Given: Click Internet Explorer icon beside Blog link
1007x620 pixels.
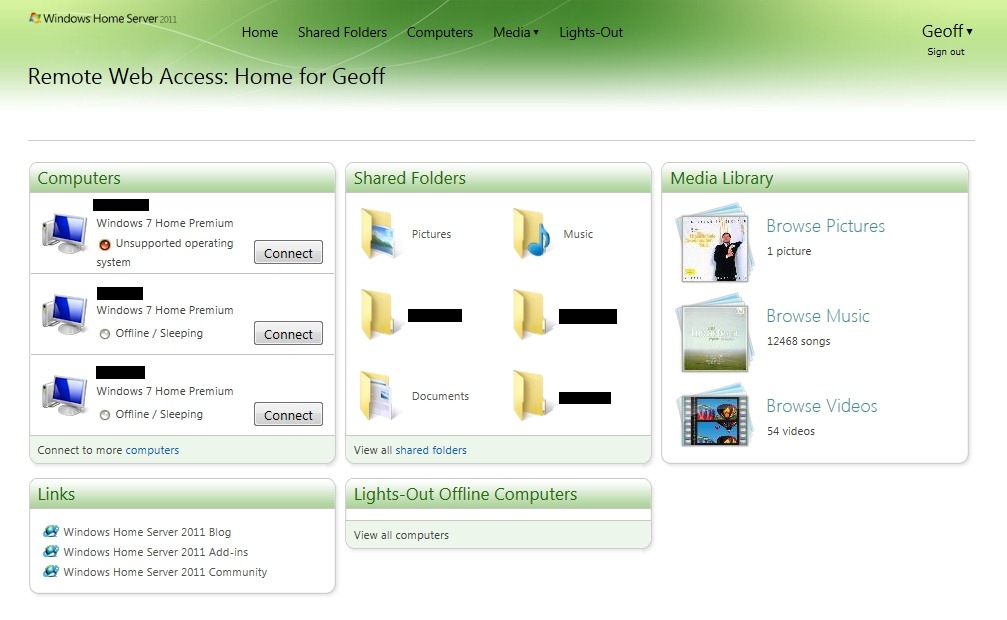Looking at the screenshot, I should (x=51, y=532).
